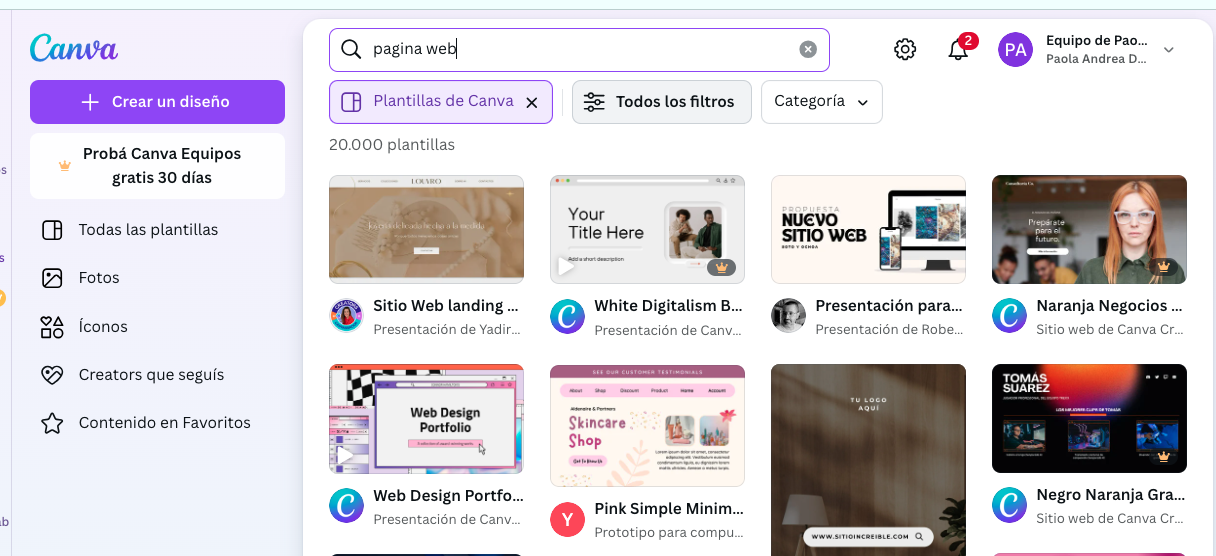
Task: Click the purple PA profile avatar
Action: [x=1015, y=49]
